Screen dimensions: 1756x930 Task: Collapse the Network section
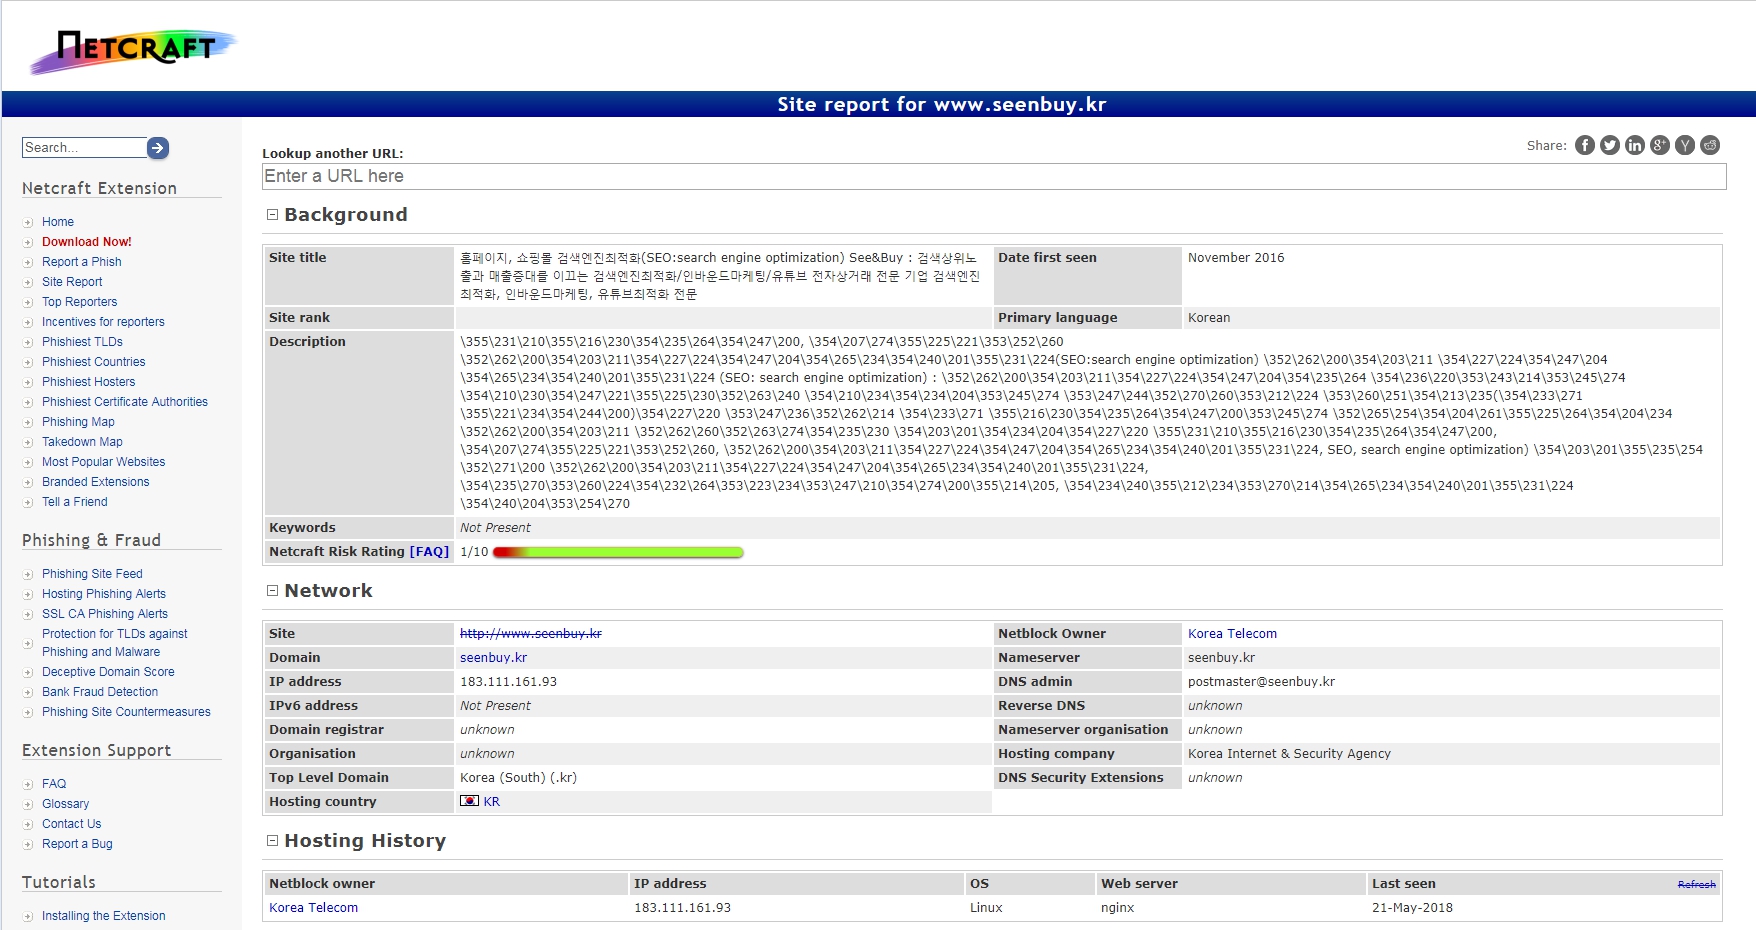click(x=272, y=591)
